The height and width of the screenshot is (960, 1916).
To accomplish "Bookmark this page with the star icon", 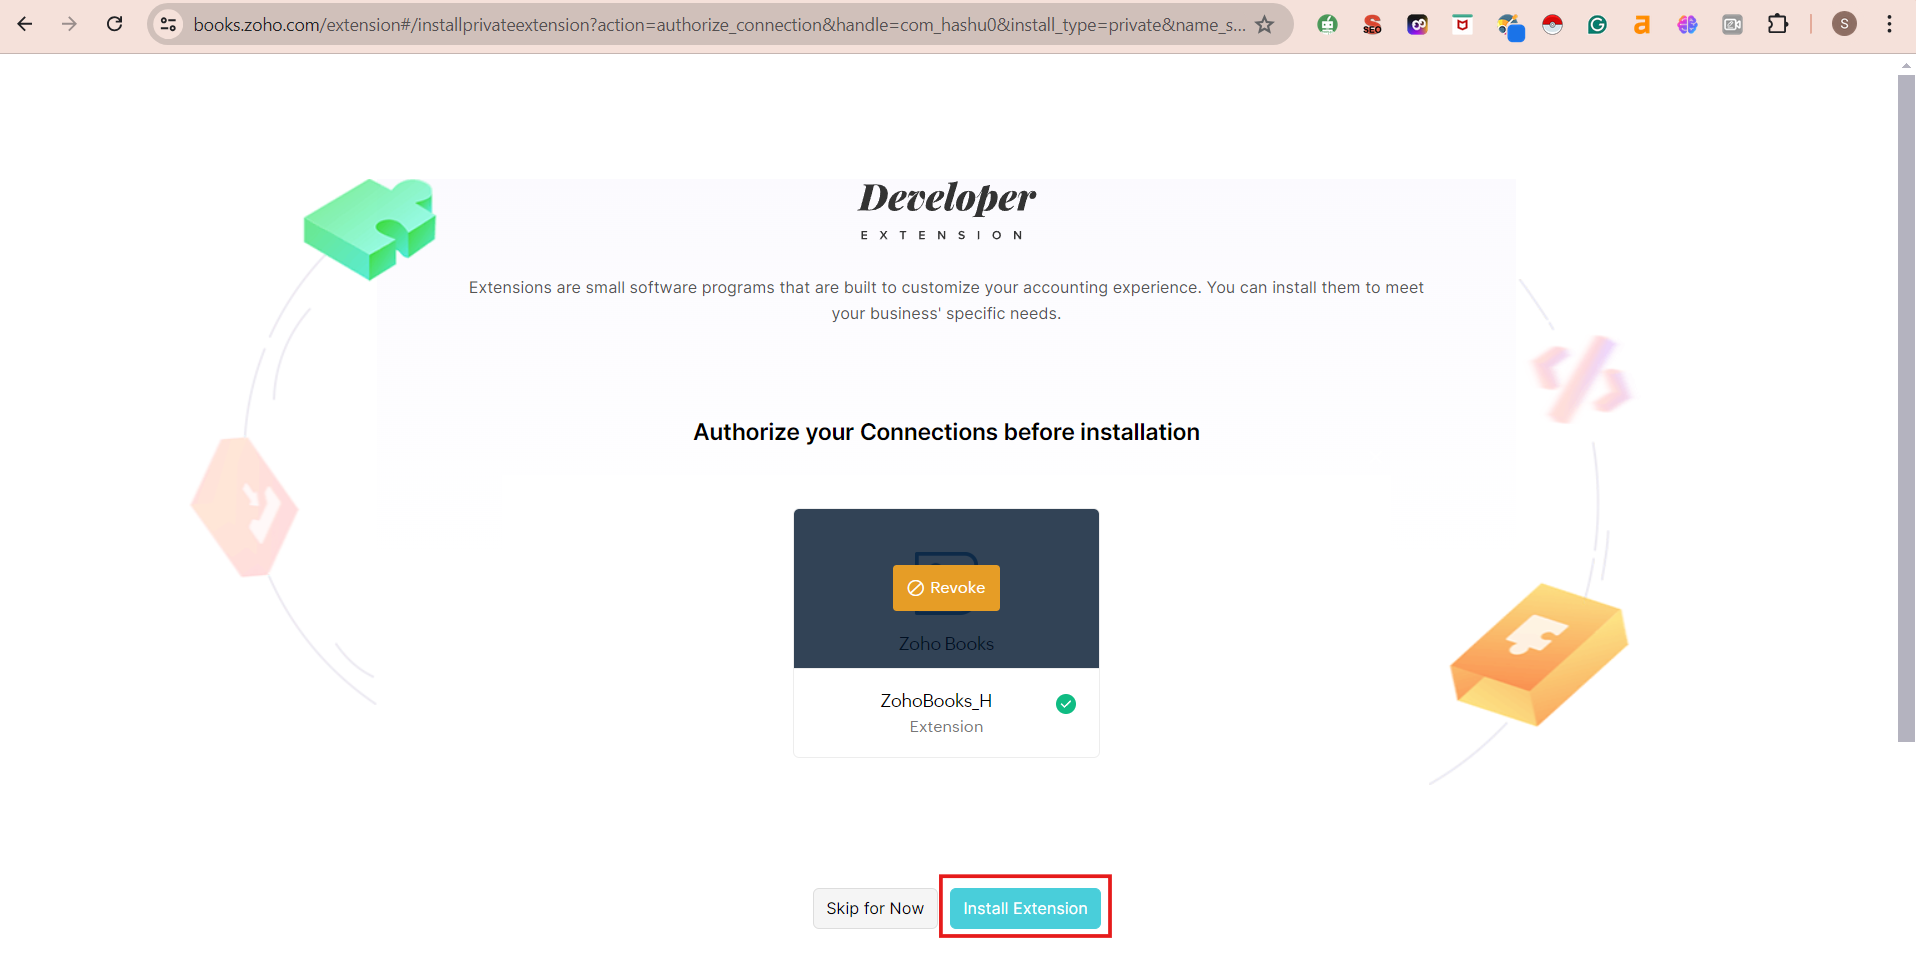I will (x=1265, y=24).
